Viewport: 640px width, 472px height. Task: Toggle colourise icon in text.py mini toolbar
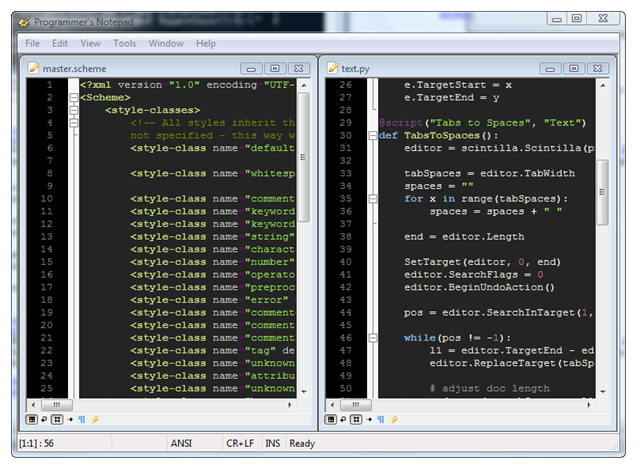(x=331, y=419)
